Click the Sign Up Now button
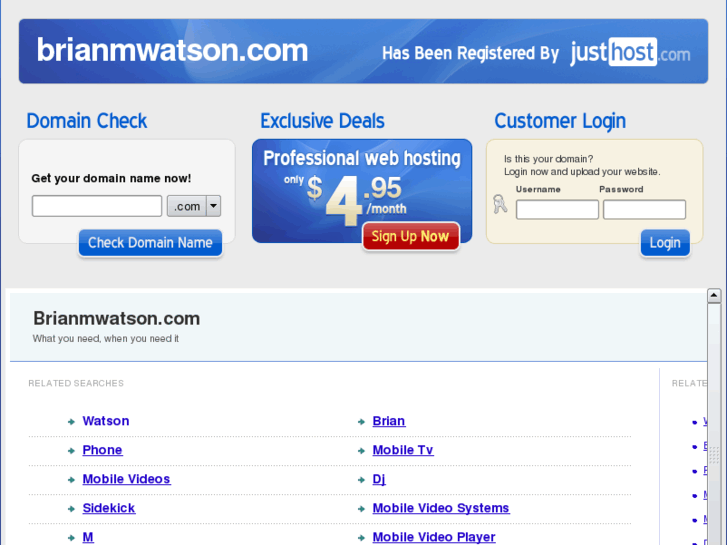Screen dimensions: 727x545 point(411,236)
